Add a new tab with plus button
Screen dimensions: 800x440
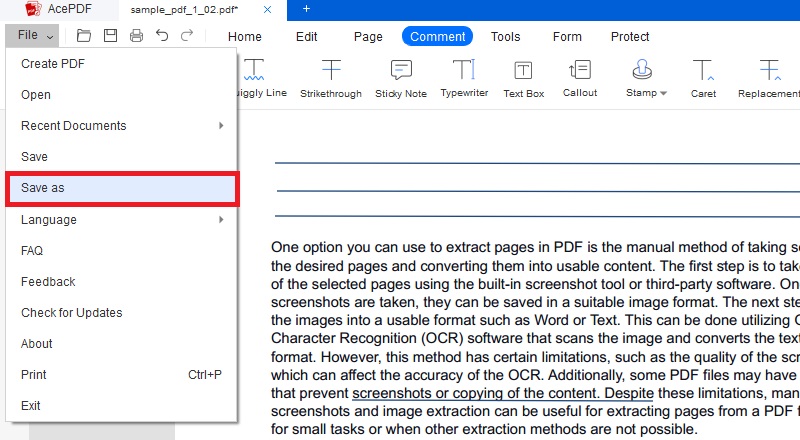click(306, 9)
